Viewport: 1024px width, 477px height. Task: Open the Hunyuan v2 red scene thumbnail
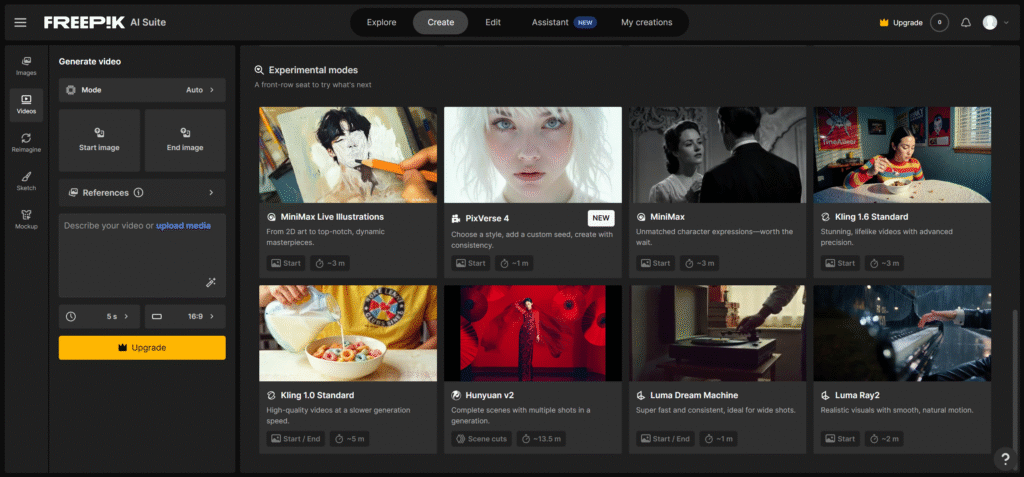click(533, 333)
